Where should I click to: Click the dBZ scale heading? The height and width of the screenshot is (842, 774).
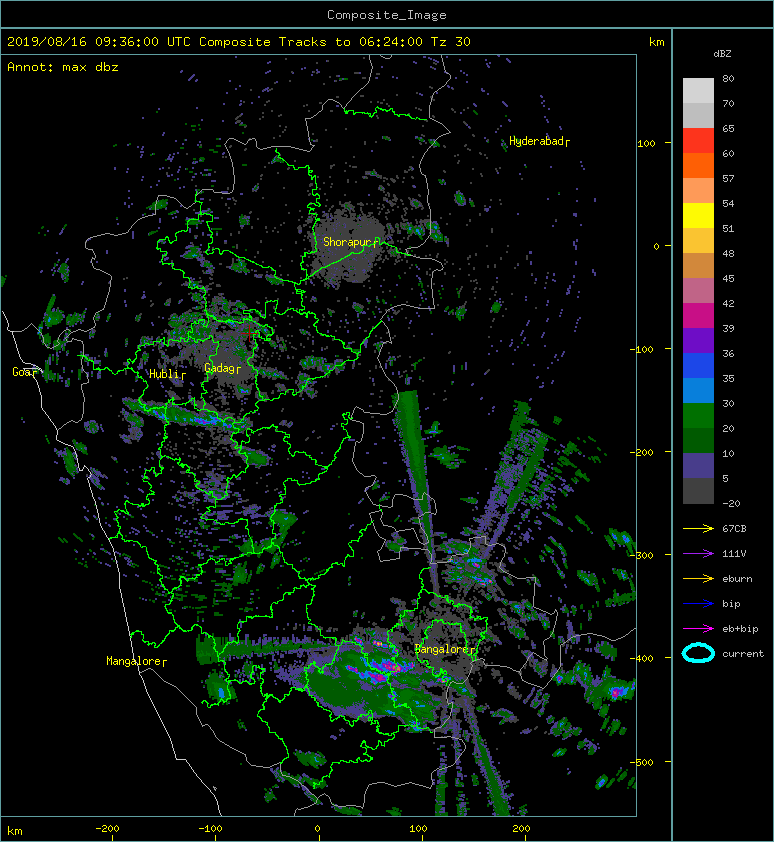722,54
